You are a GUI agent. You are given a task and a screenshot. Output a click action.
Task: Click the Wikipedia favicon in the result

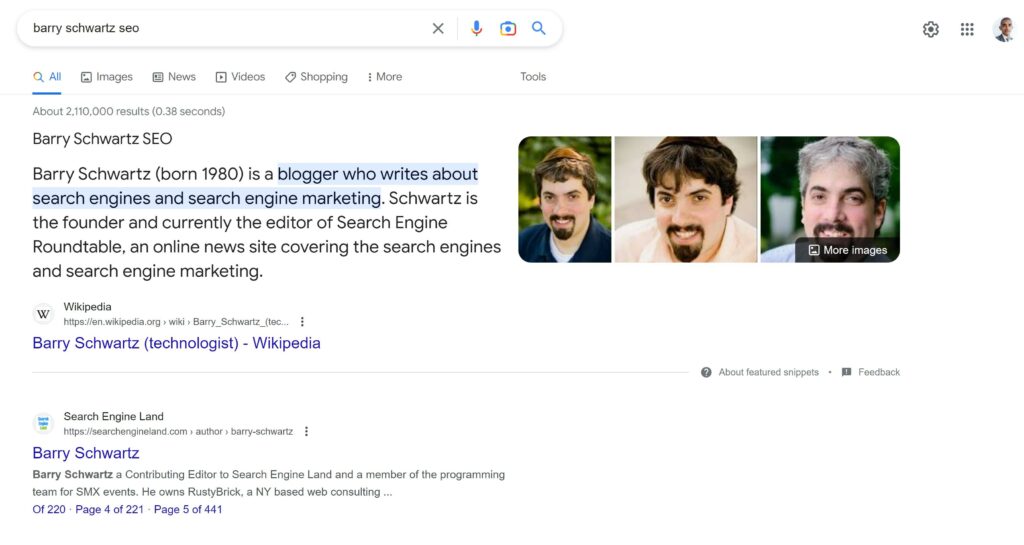43,314
